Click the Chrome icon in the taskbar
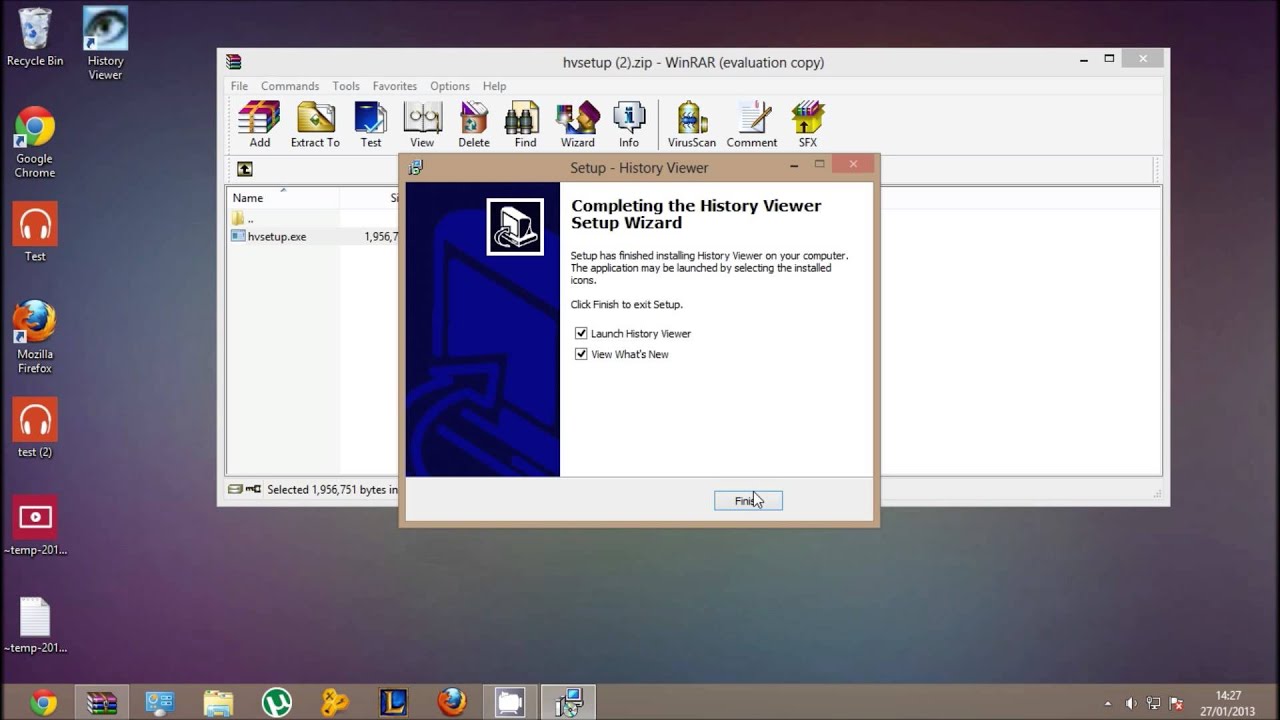 point(43,703)
